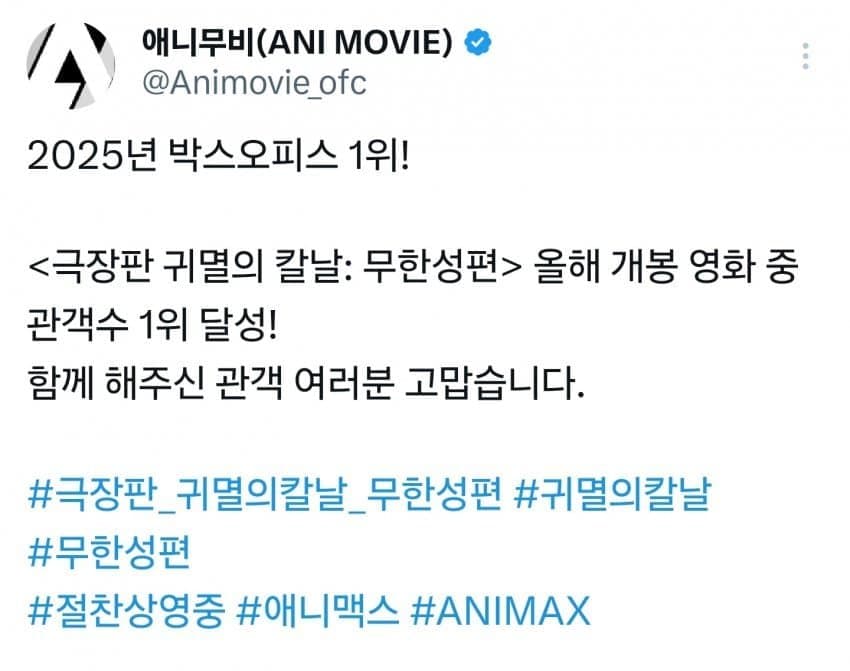850x671 pixels.
Task: Click the thank-you line ending 고맙습니다.
Action: pyautogui.click(x=306, y=383)
